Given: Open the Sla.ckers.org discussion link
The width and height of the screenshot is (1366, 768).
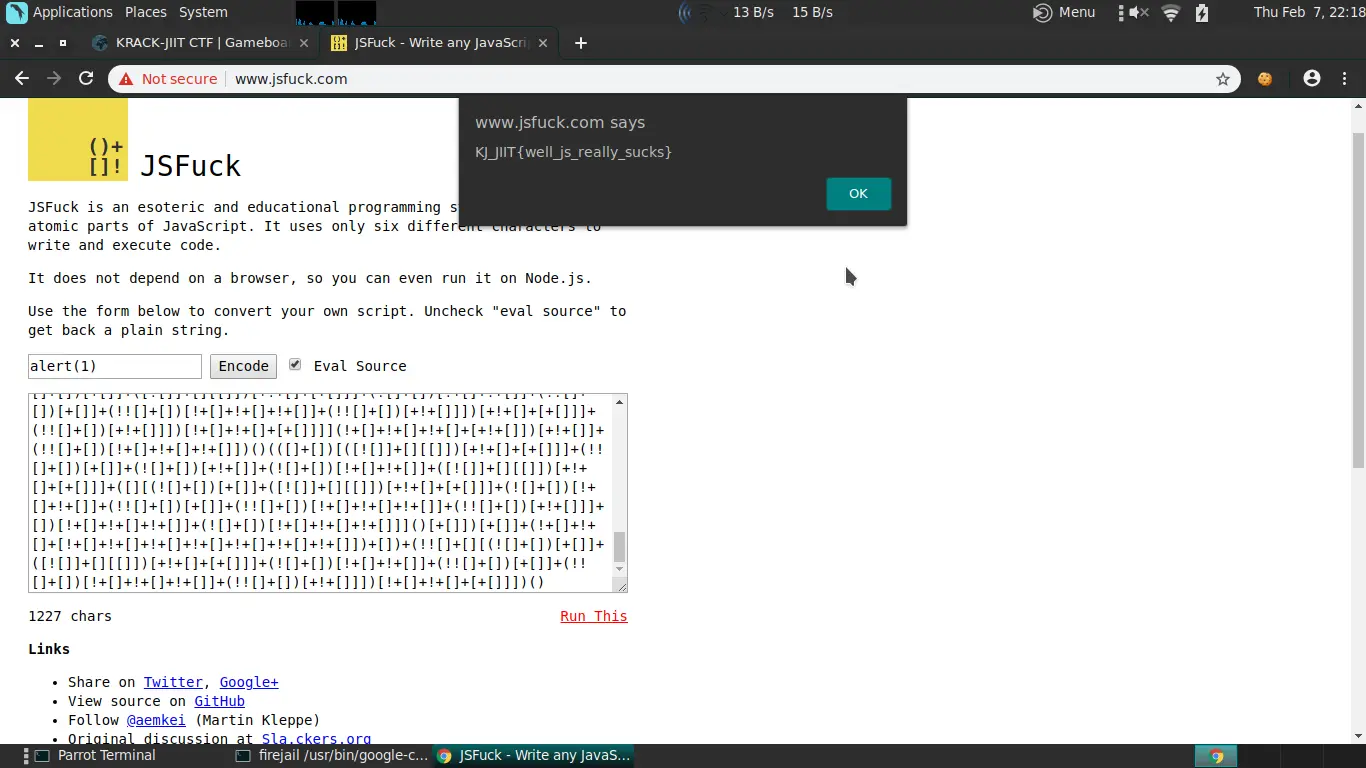Looking at the screenshot, I should click(316, 739).
